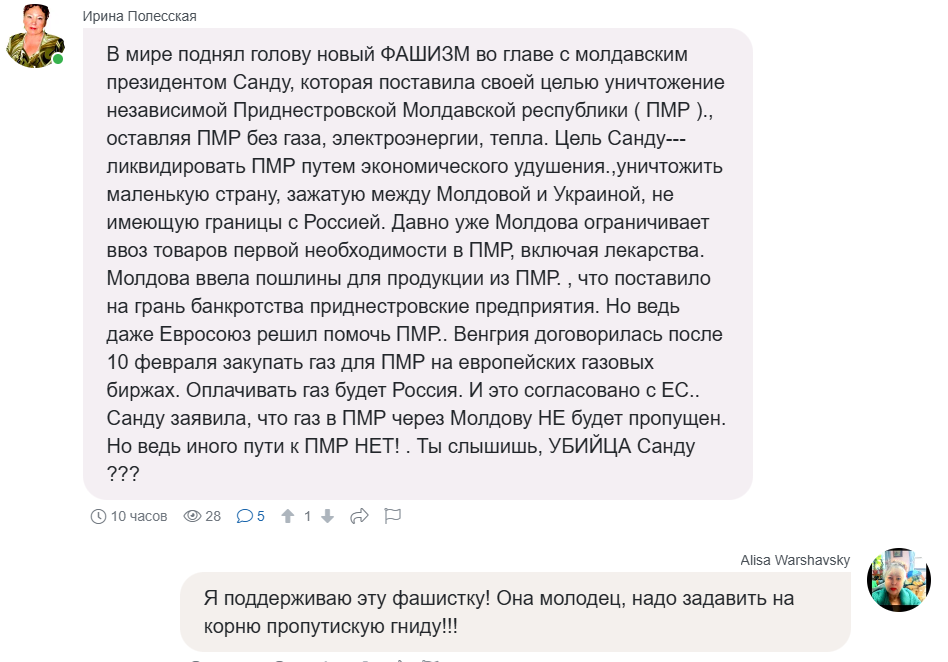Share the first comment via arrow icon
Screen dimensions: 948x662
coord(360,516)
